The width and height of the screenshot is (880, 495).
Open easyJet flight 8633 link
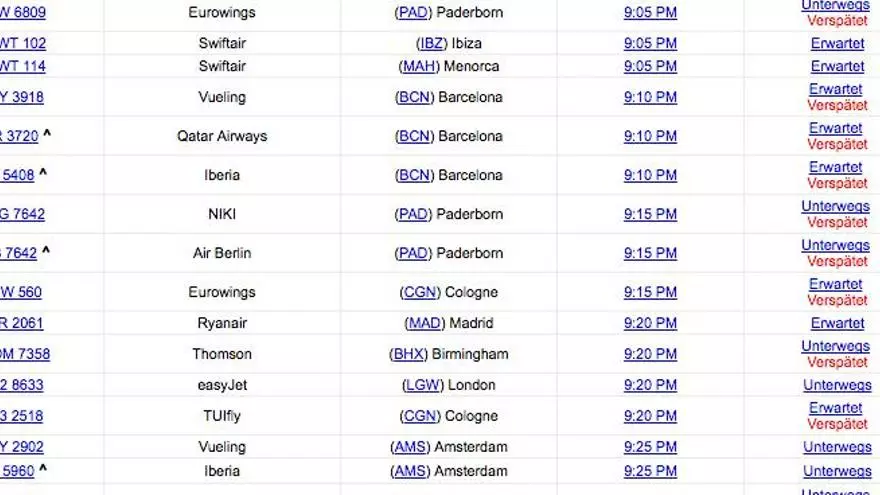point(20,385)
